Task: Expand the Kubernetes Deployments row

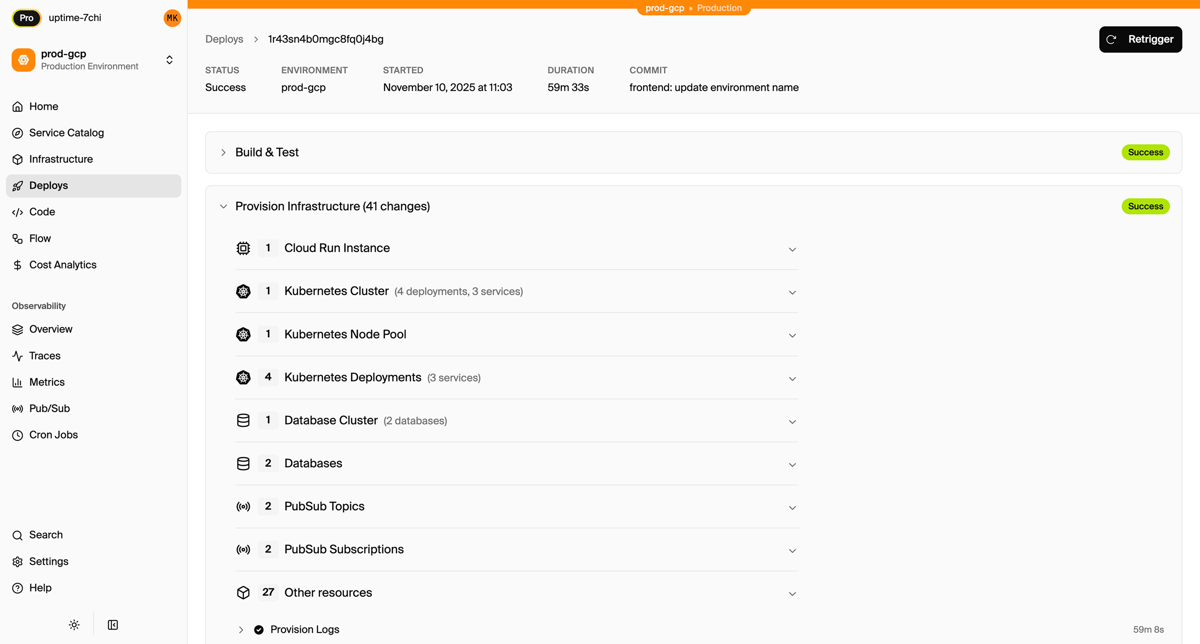Action: [792, 378]
